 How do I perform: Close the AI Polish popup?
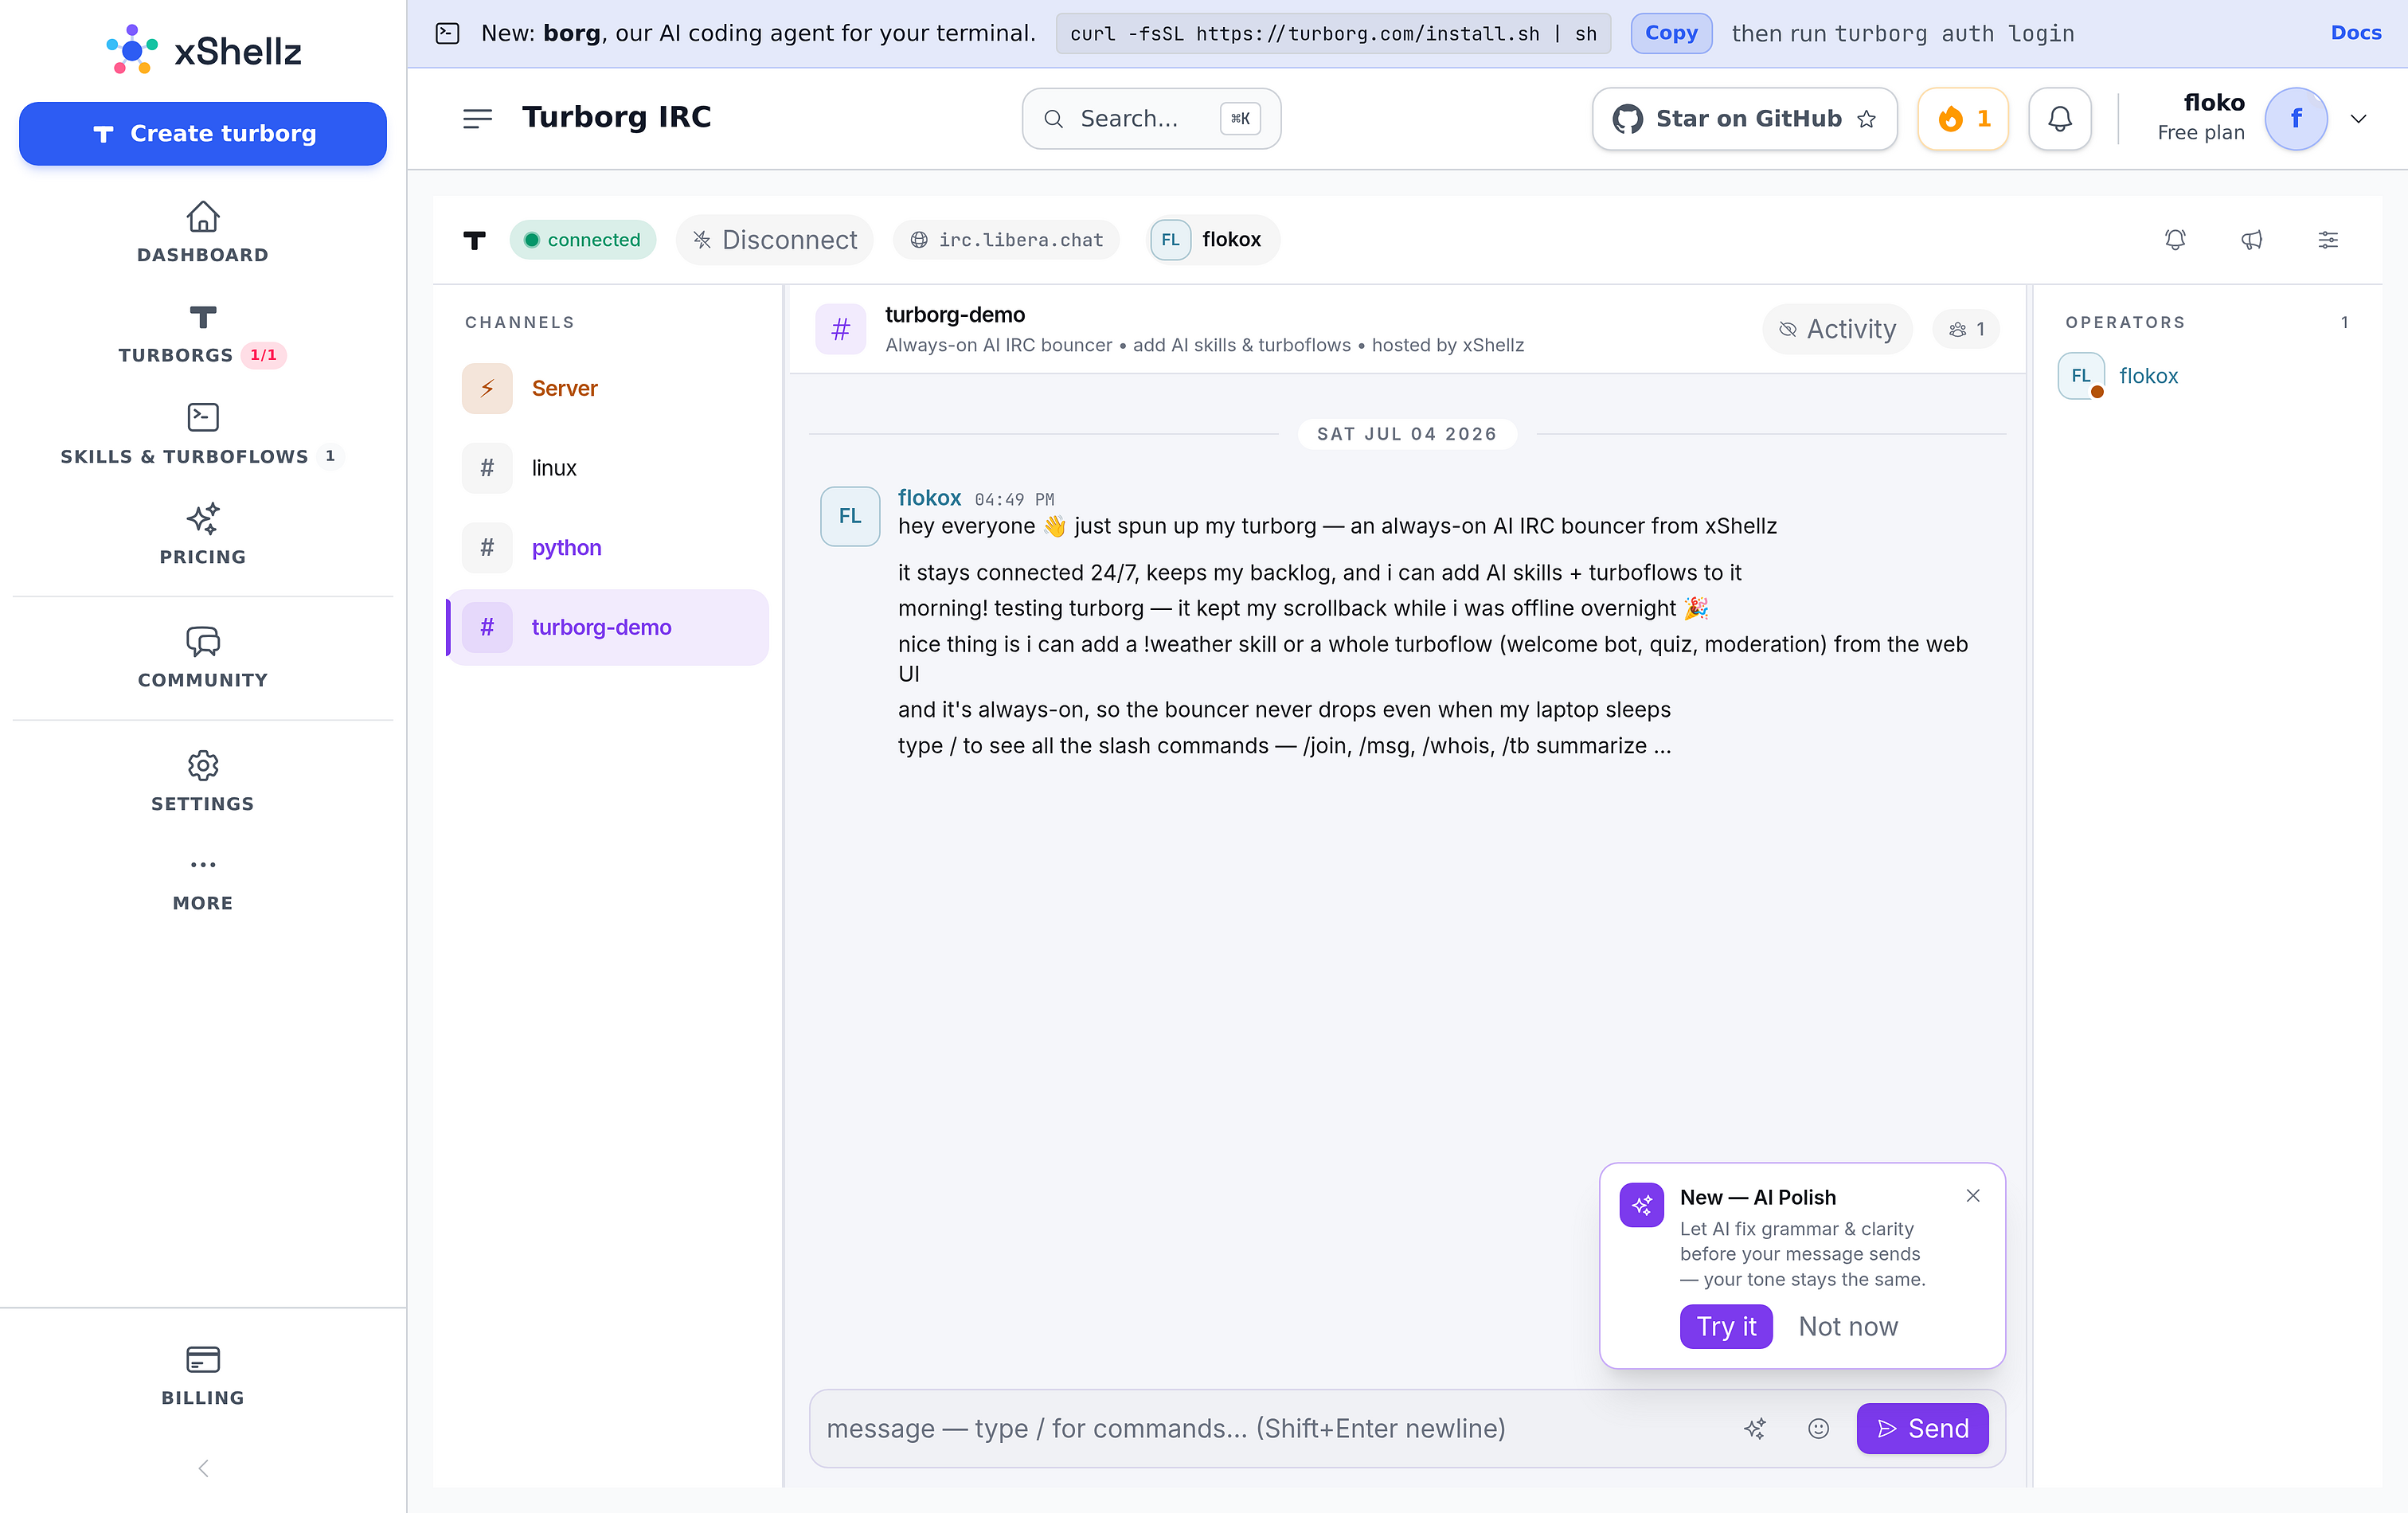pyautogui.click(x=1972, y=1196)
